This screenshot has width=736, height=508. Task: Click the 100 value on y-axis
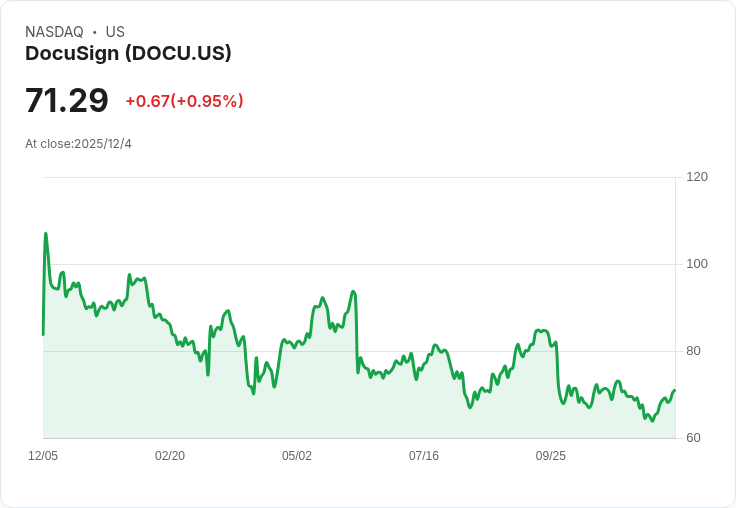point(697,264)
